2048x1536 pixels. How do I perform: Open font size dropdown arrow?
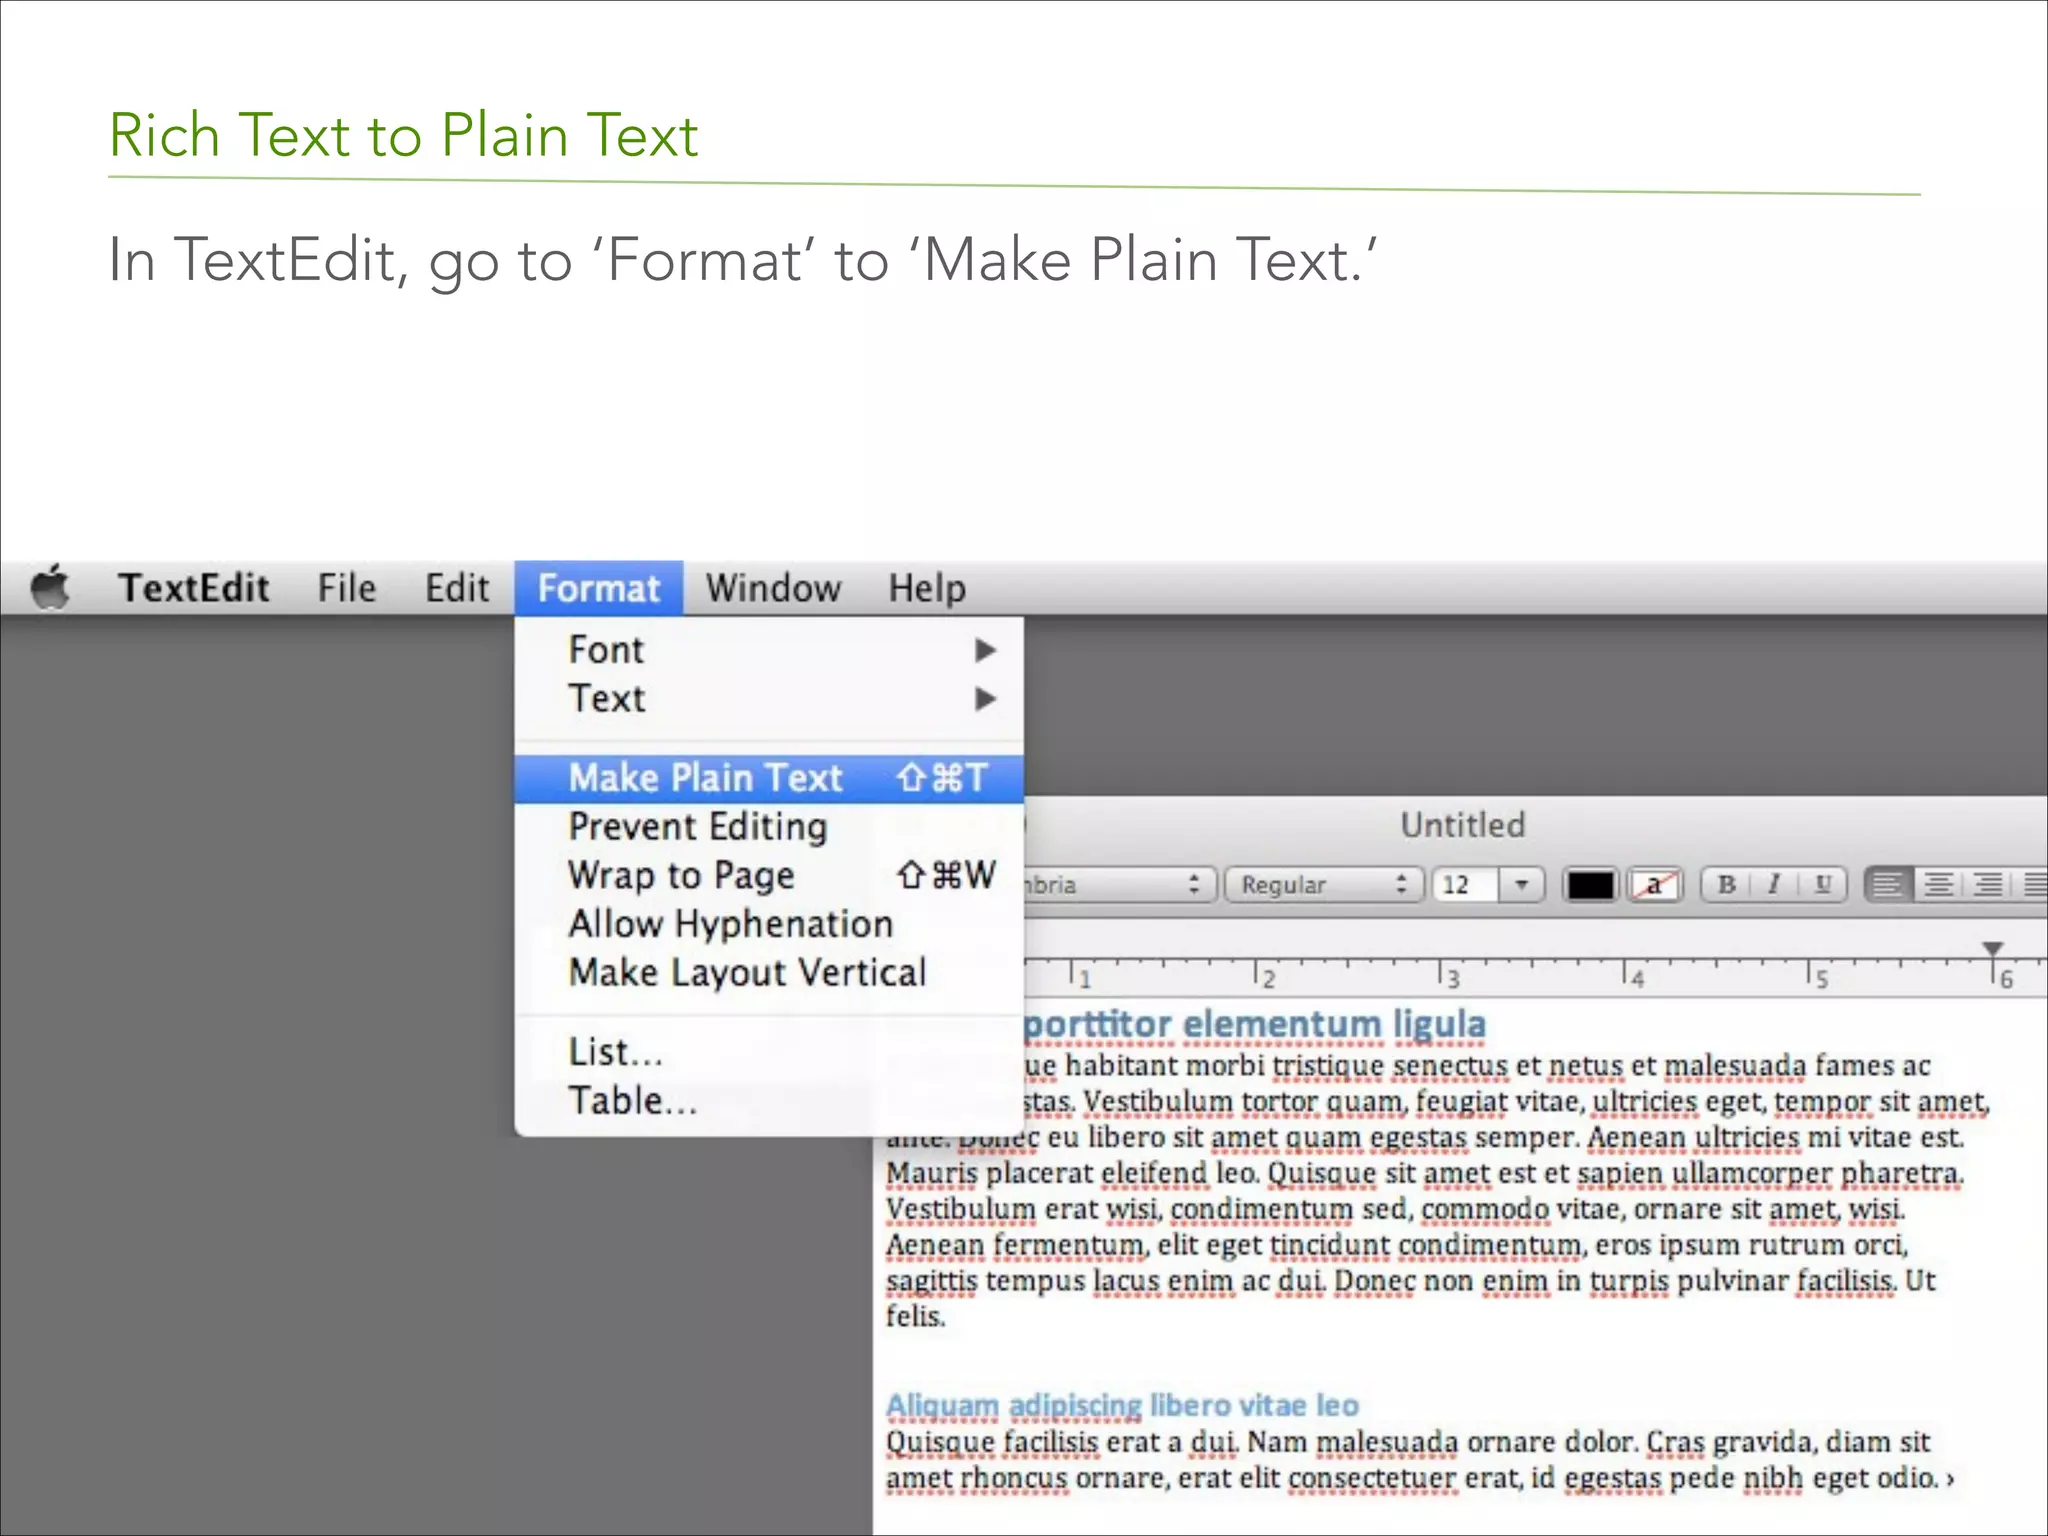1521,885
